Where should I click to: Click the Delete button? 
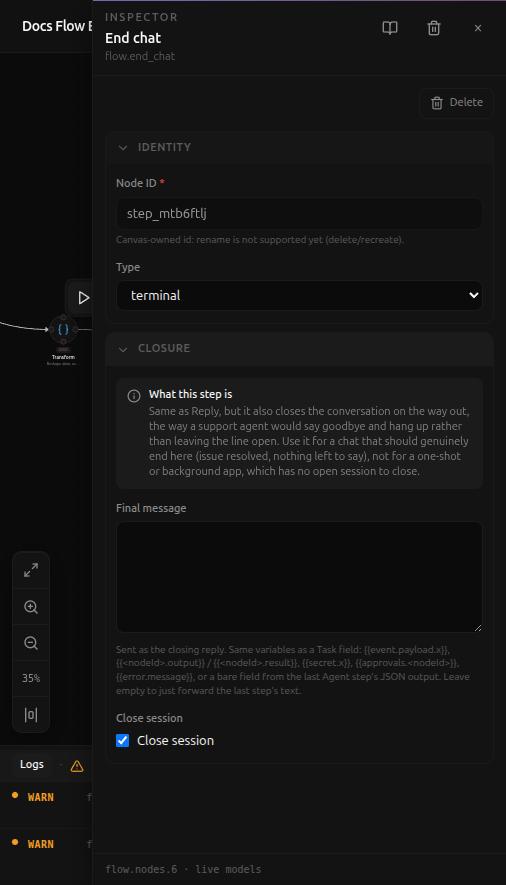point(457,103)
